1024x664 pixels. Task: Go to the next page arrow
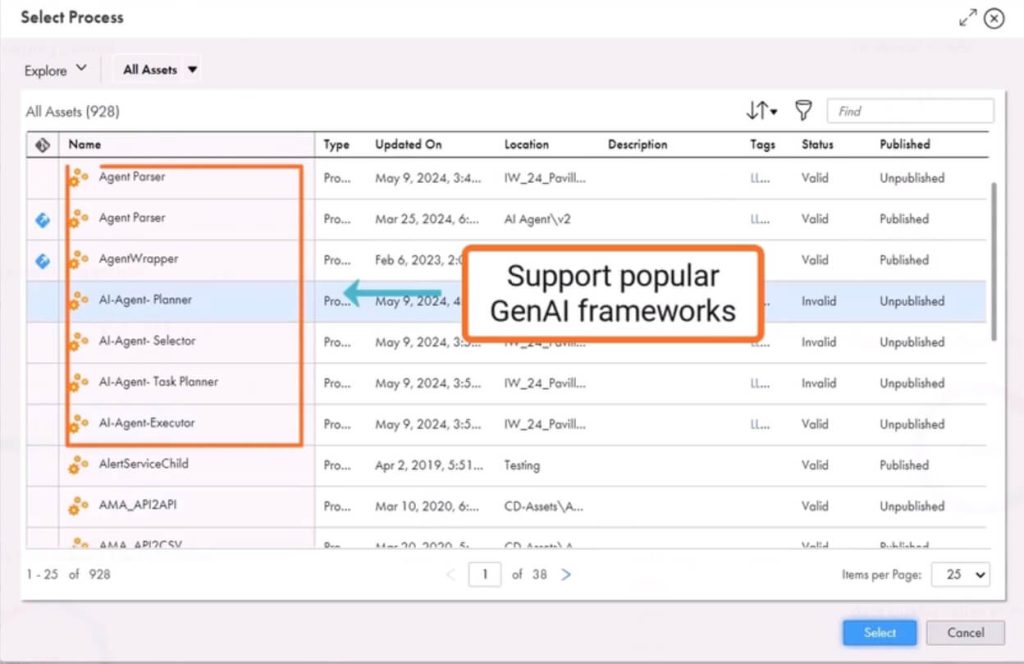(x=566, y=575)
